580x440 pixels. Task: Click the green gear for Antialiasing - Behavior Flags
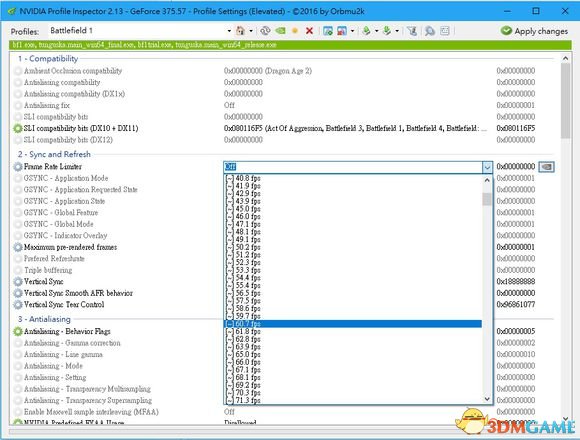tap(18, 331)
